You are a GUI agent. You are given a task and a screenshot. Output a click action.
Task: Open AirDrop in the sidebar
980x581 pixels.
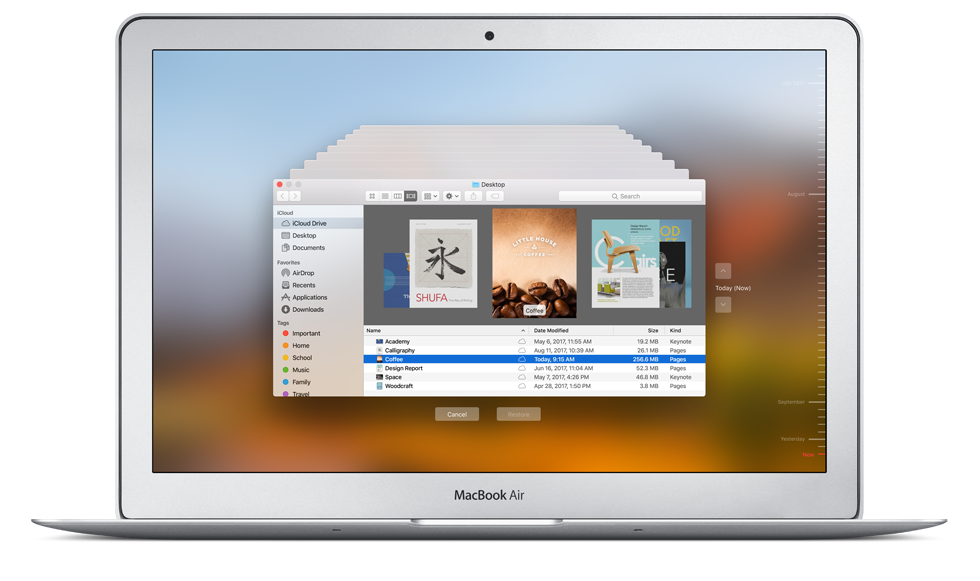pyautogui.click(x=302, y=273)
